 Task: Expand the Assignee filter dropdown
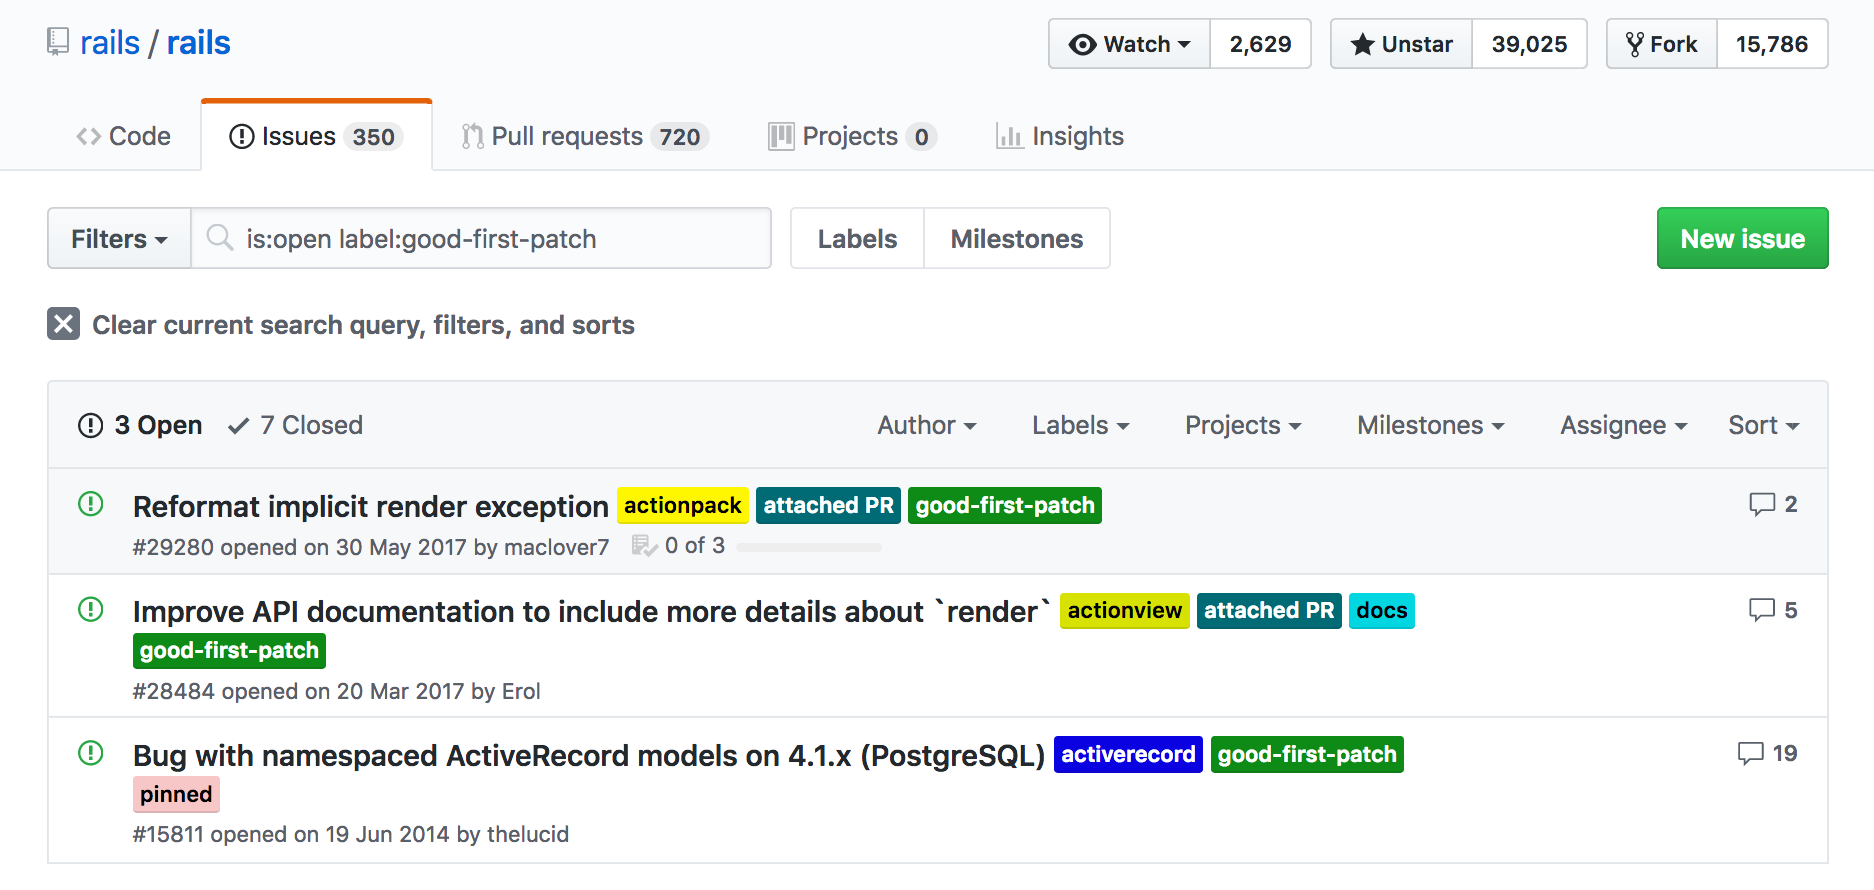[1624, 425]
